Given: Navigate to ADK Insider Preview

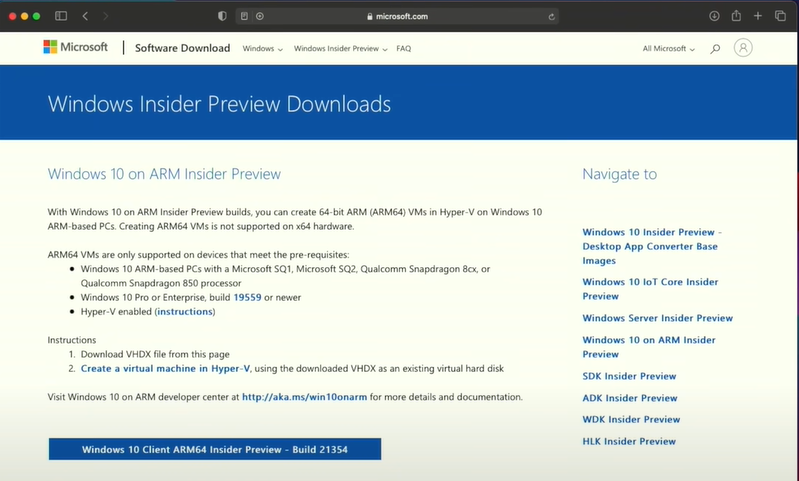Looking at the screenshot, I should point(630,398).
